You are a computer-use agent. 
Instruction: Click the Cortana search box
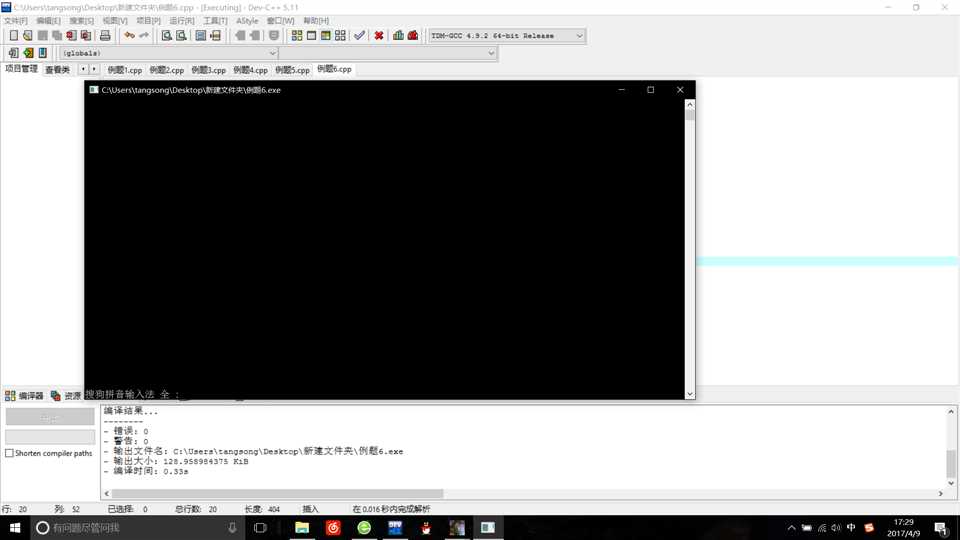[137, 527]
